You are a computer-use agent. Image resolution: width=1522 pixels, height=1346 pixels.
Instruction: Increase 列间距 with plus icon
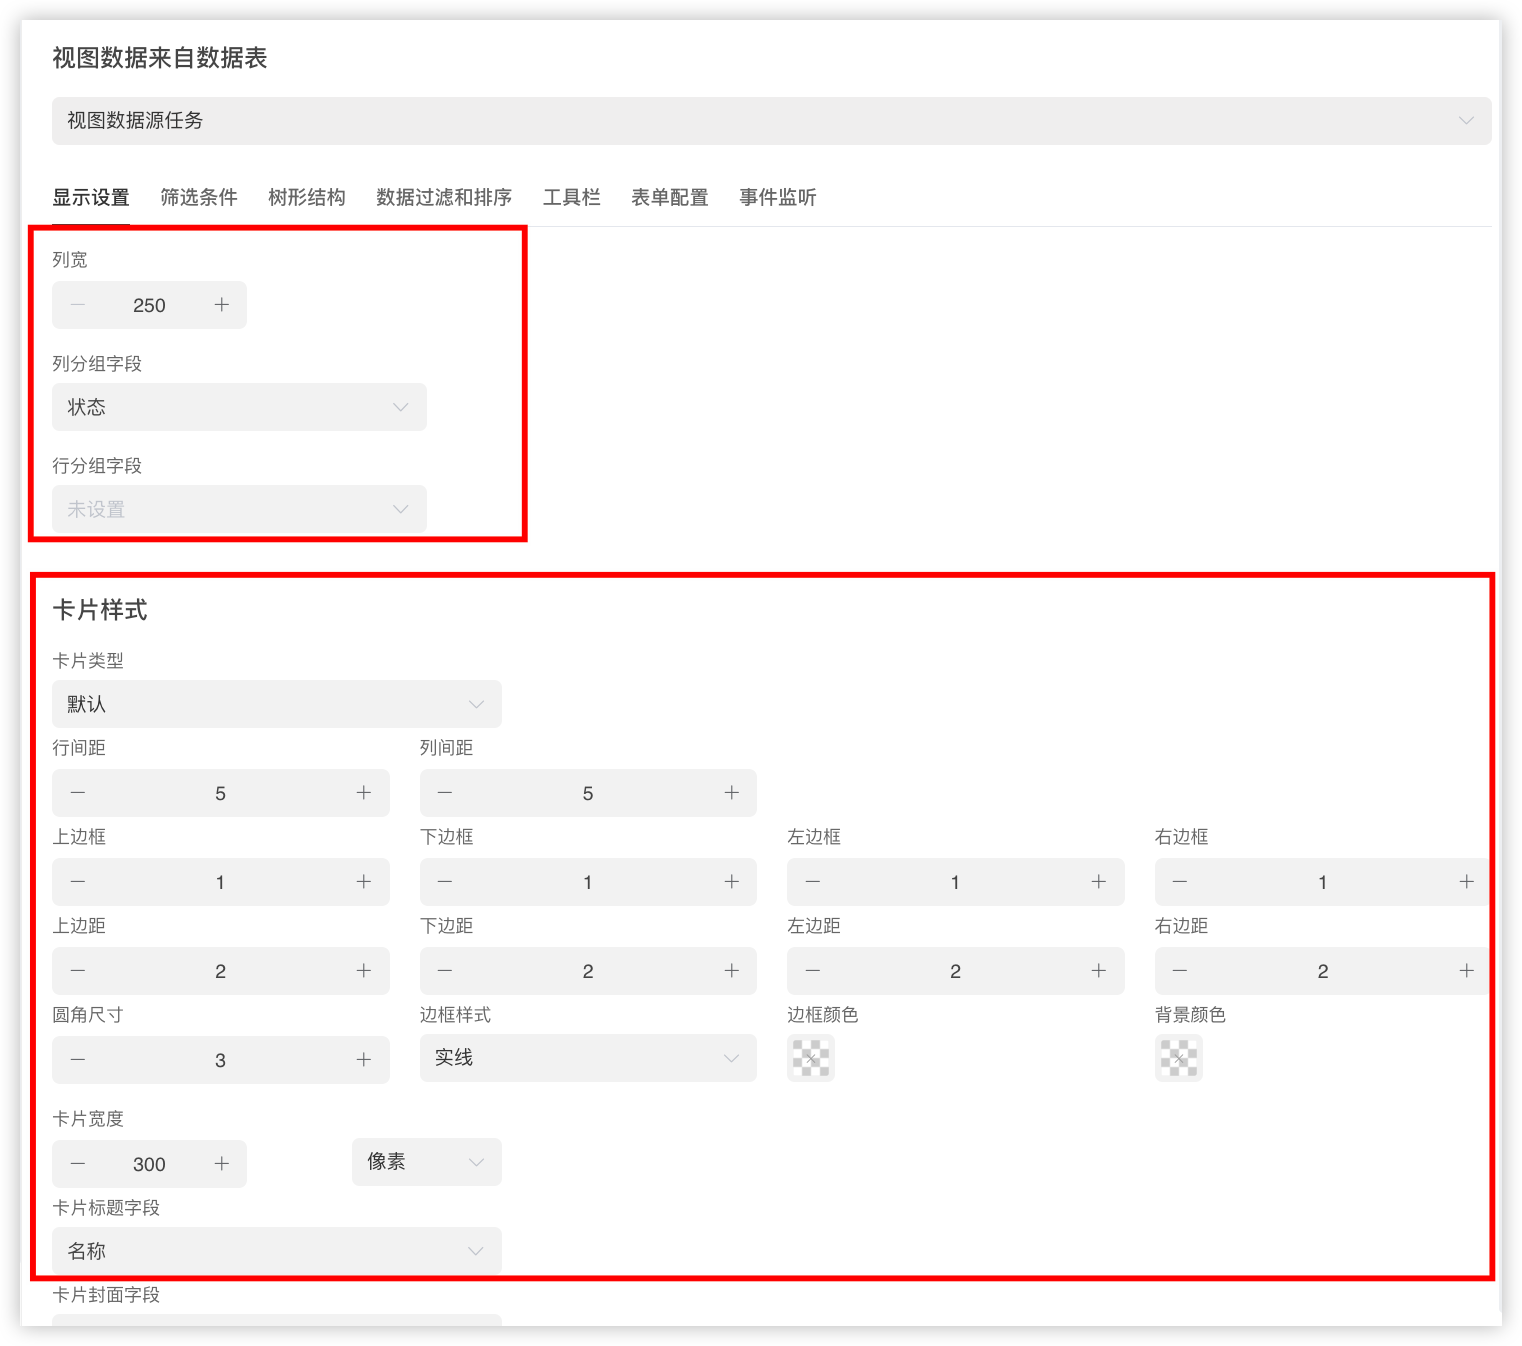tap(732, 793)
